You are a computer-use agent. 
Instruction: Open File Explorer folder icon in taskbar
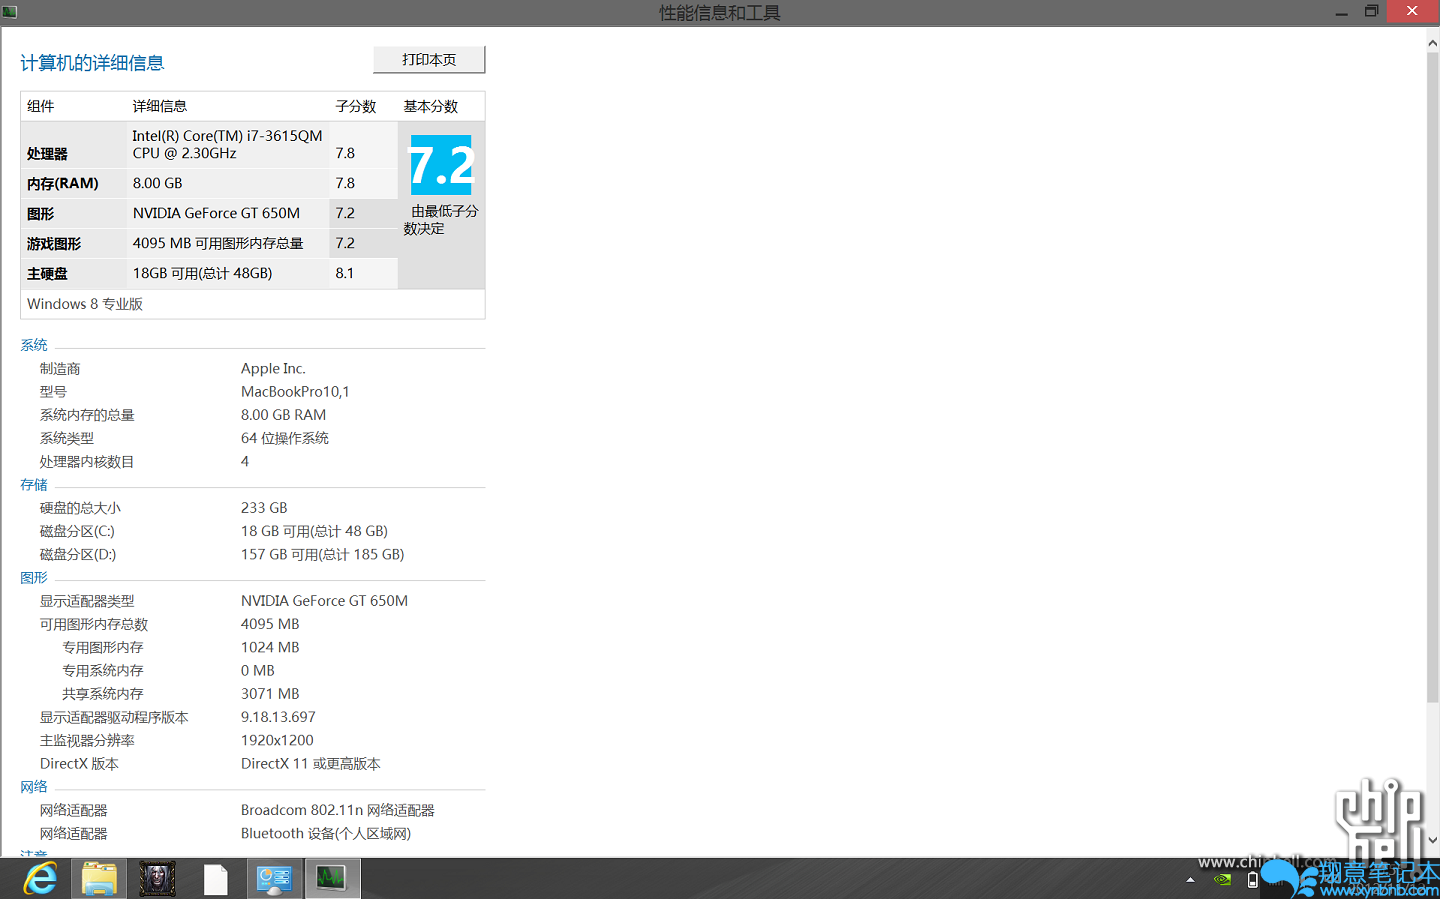[99, 879]
